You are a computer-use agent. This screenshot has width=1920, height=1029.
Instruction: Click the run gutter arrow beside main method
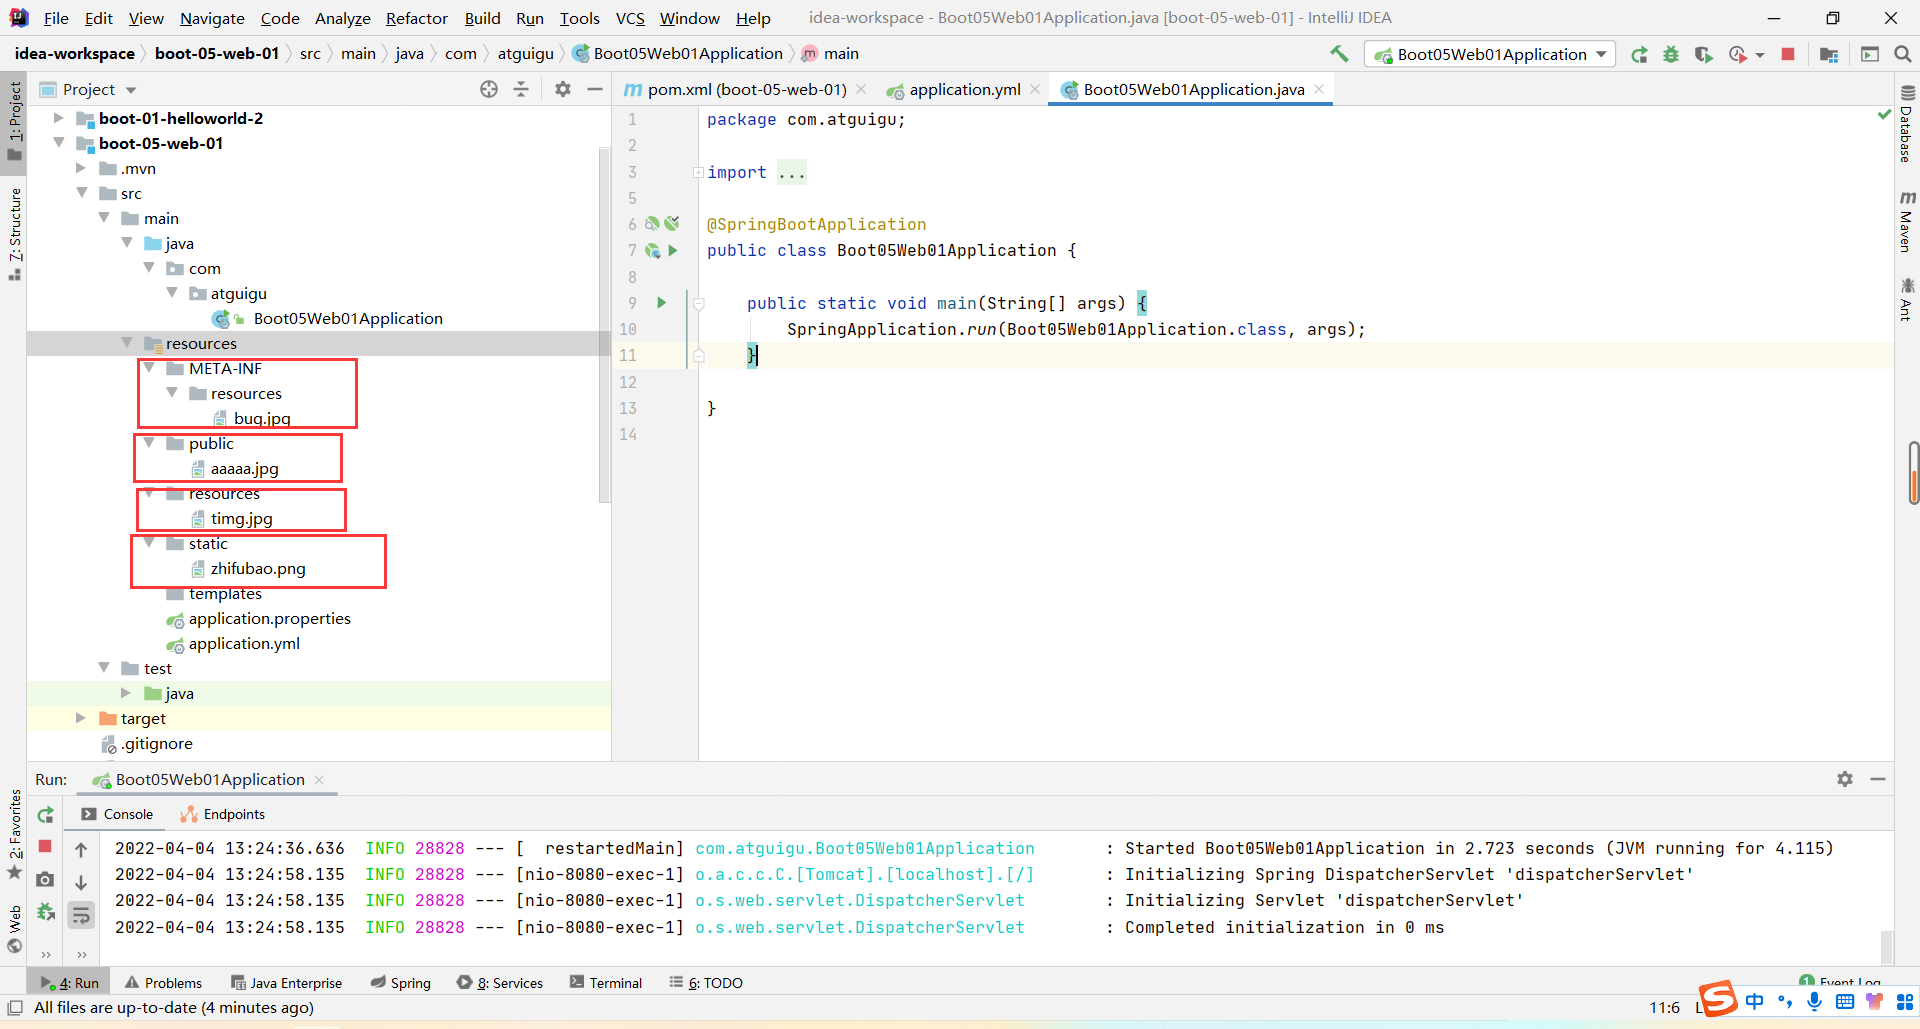coord(661,303)
